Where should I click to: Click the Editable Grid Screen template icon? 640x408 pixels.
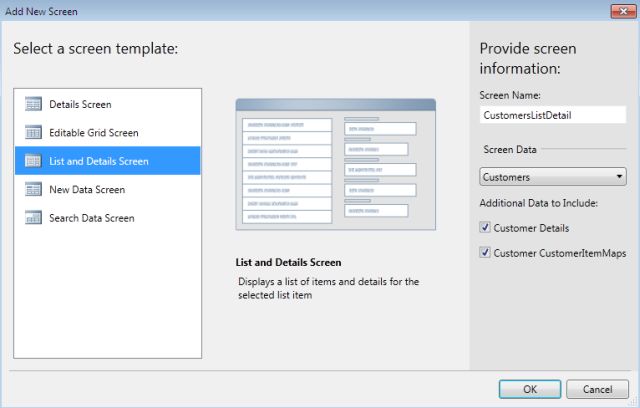pos(33,132)
